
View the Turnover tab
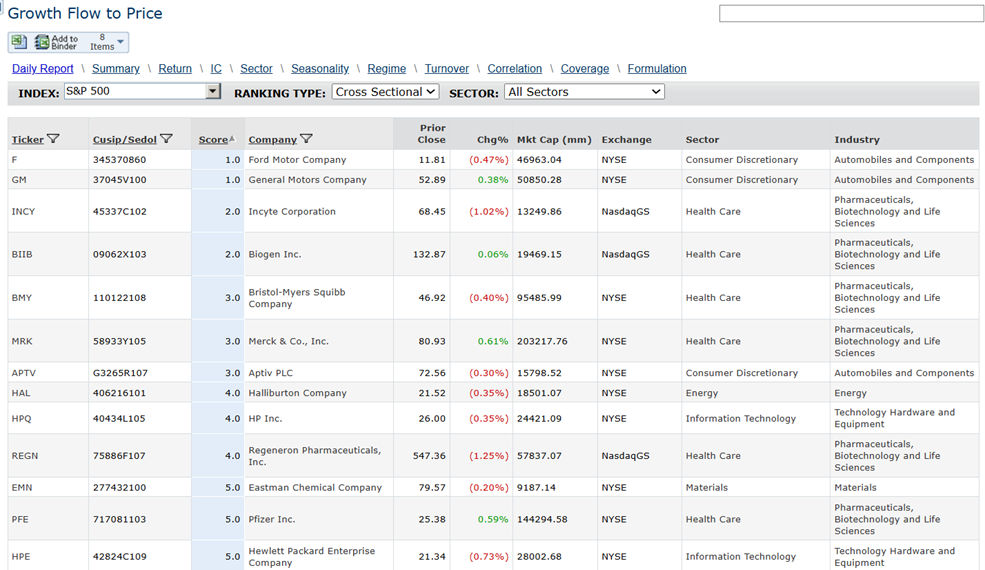coord(447,69)
